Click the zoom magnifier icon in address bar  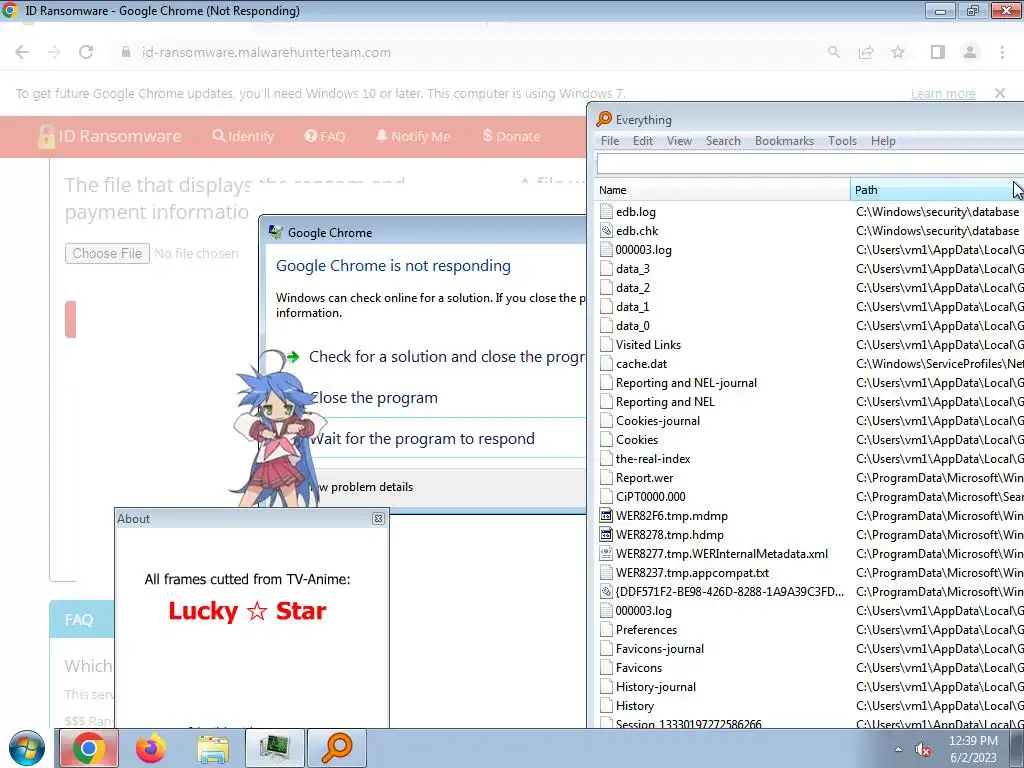pyautogui.click(x=834, y=52)
